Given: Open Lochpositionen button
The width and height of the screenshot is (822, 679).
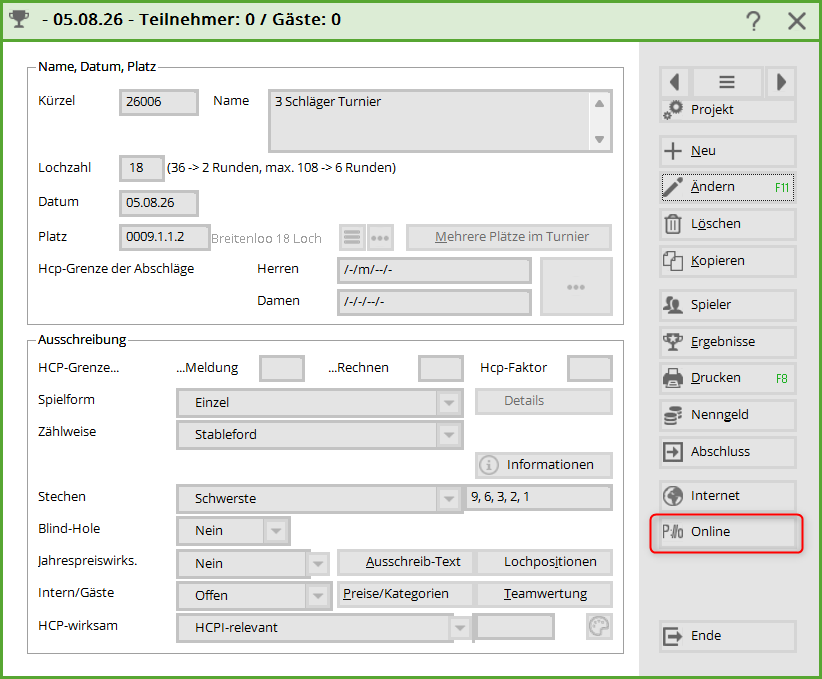Looking at the screenshot, I should (545, 562).
